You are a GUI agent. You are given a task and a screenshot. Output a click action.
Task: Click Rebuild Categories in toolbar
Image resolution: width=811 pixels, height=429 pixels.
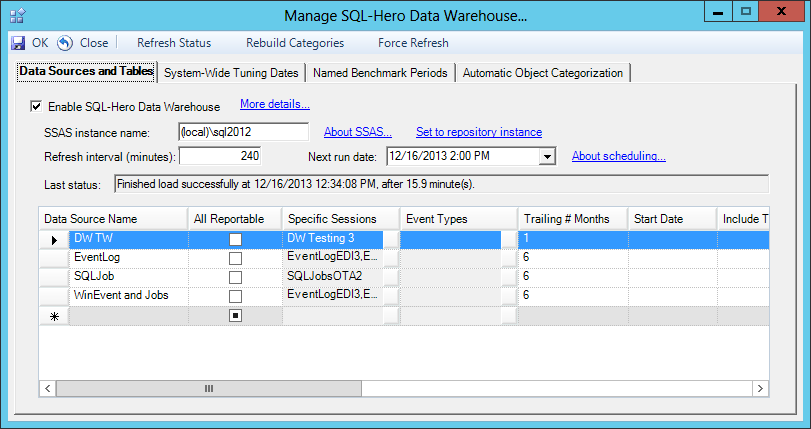click(x=295, y=43)
